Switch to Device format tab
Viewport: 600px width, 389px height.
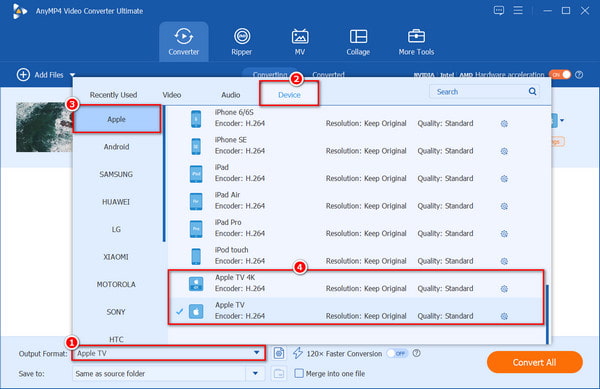pos(289,94)
